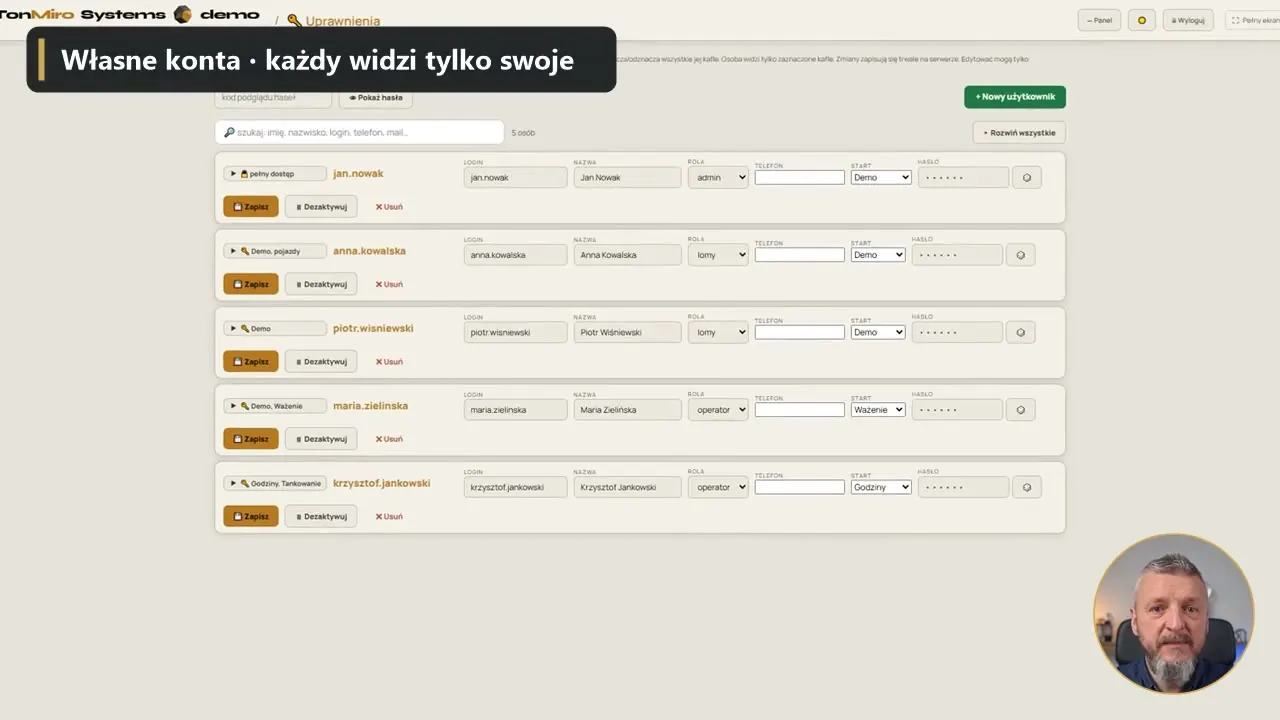Save changes for krzysztof.jankowski with Zapisz
Screen dimensions: 1280x720
251,517
